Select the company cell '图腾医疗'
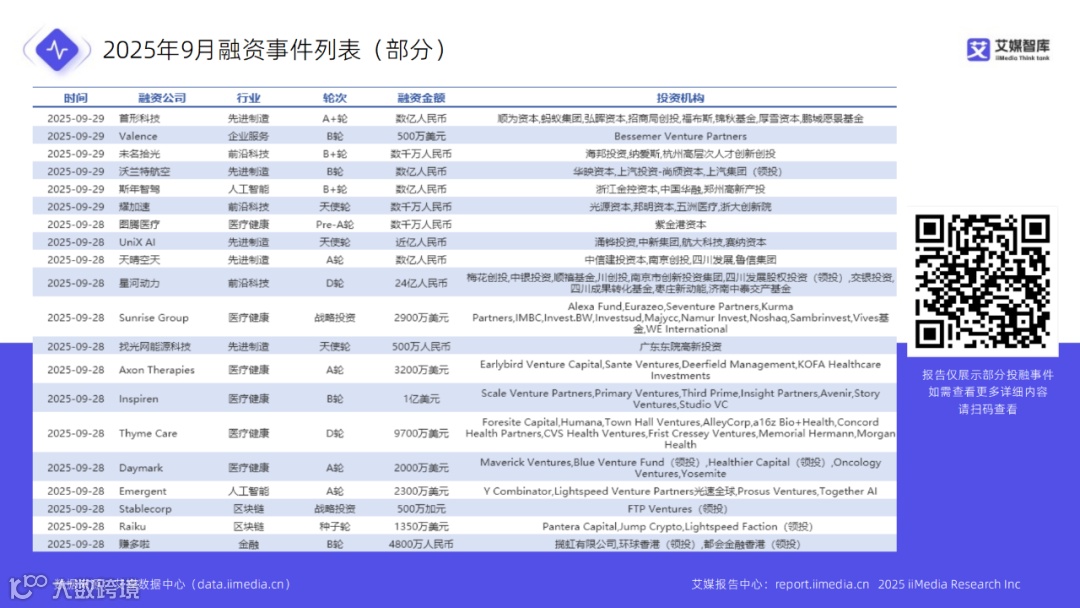The width and height of the screenshot is (1080, 608). (139, 224)
